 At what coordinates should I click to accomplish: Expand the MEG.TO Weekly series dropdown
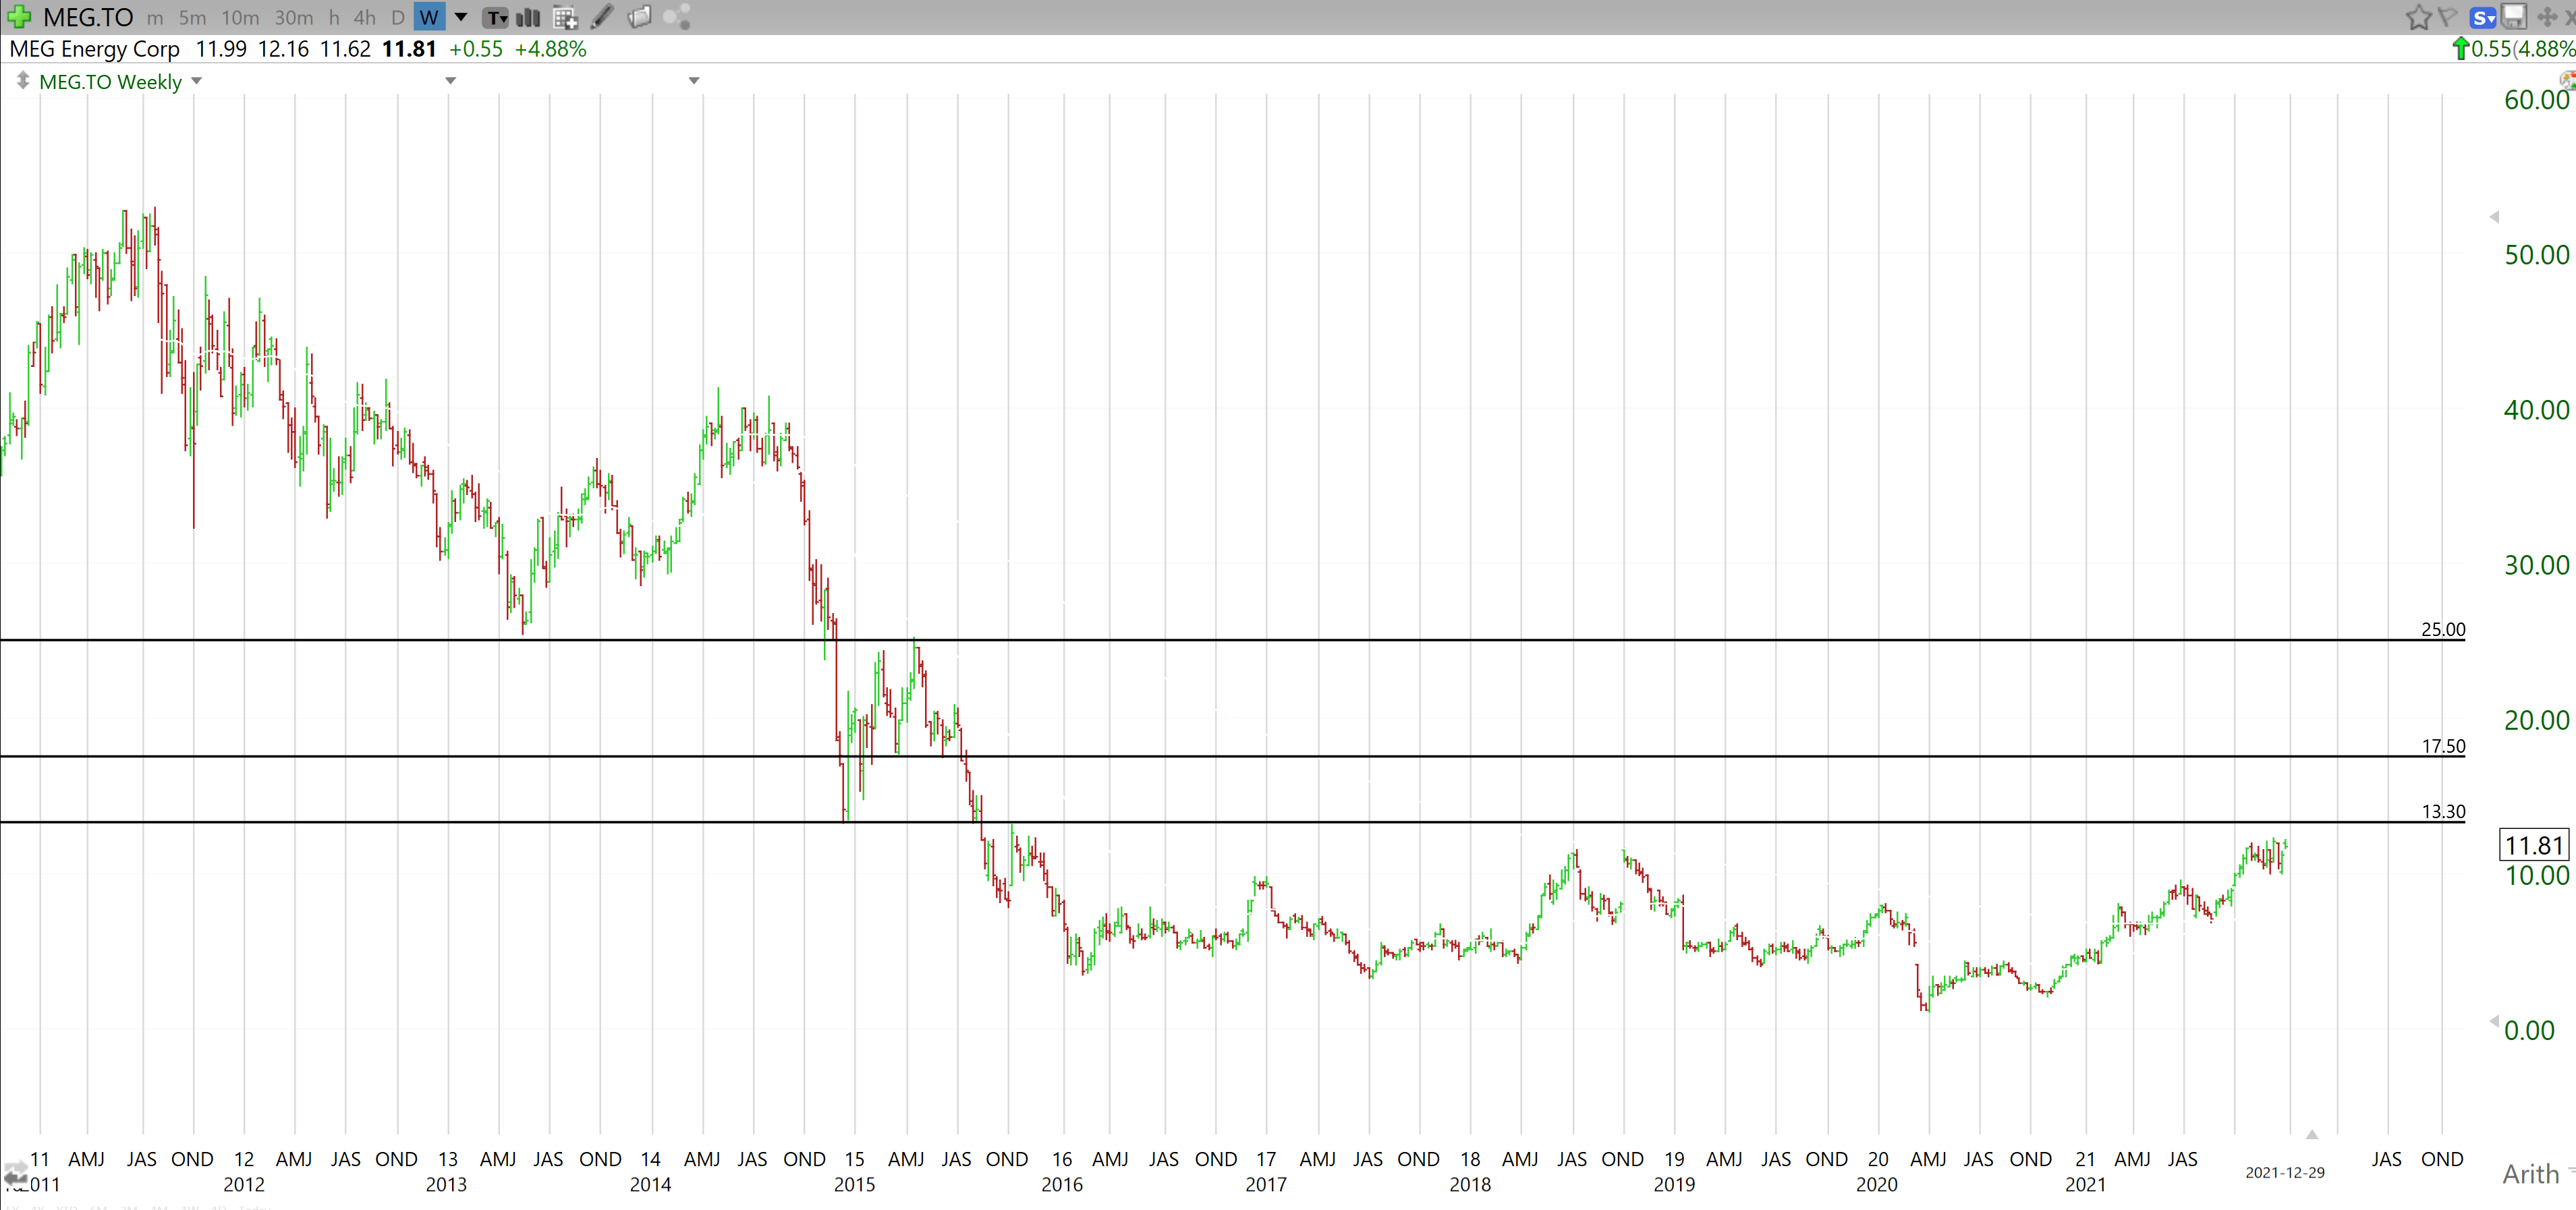tap(196, 81)
